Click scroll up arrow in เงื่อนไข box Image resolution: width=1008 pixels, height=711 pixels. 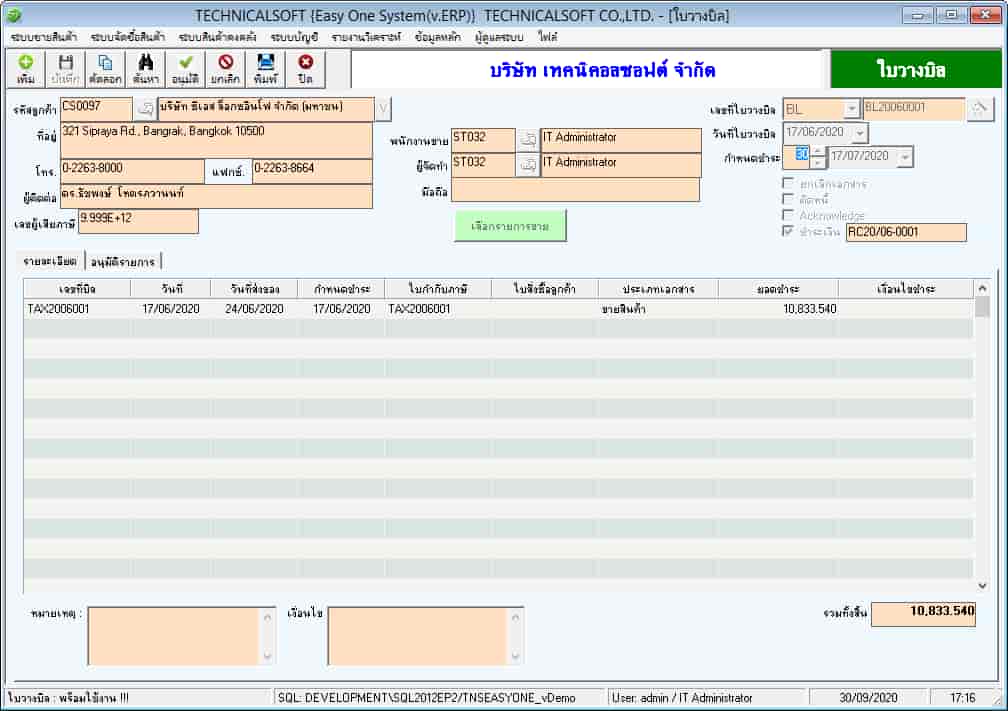click(515, 617)
